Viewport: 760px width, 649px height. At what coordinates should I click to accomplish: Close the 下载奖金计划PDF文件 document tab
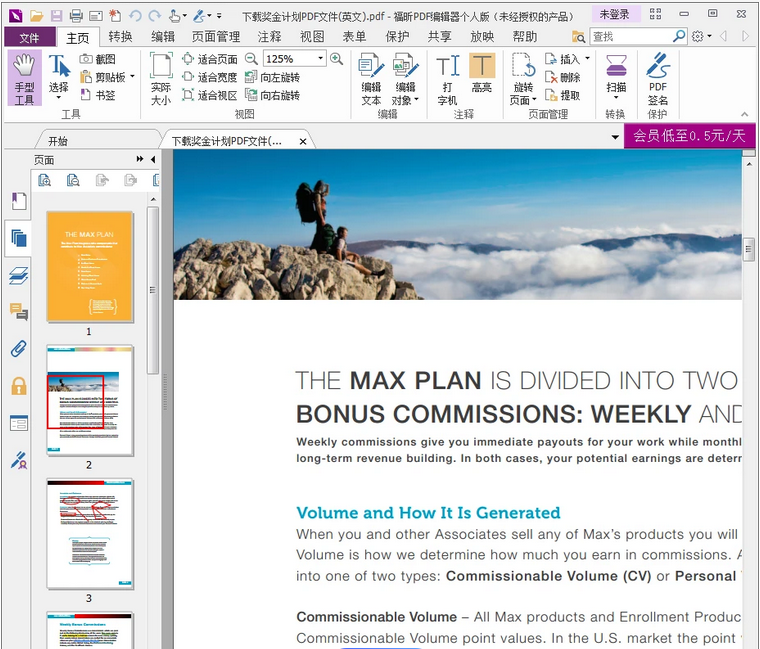coord(303,142)
